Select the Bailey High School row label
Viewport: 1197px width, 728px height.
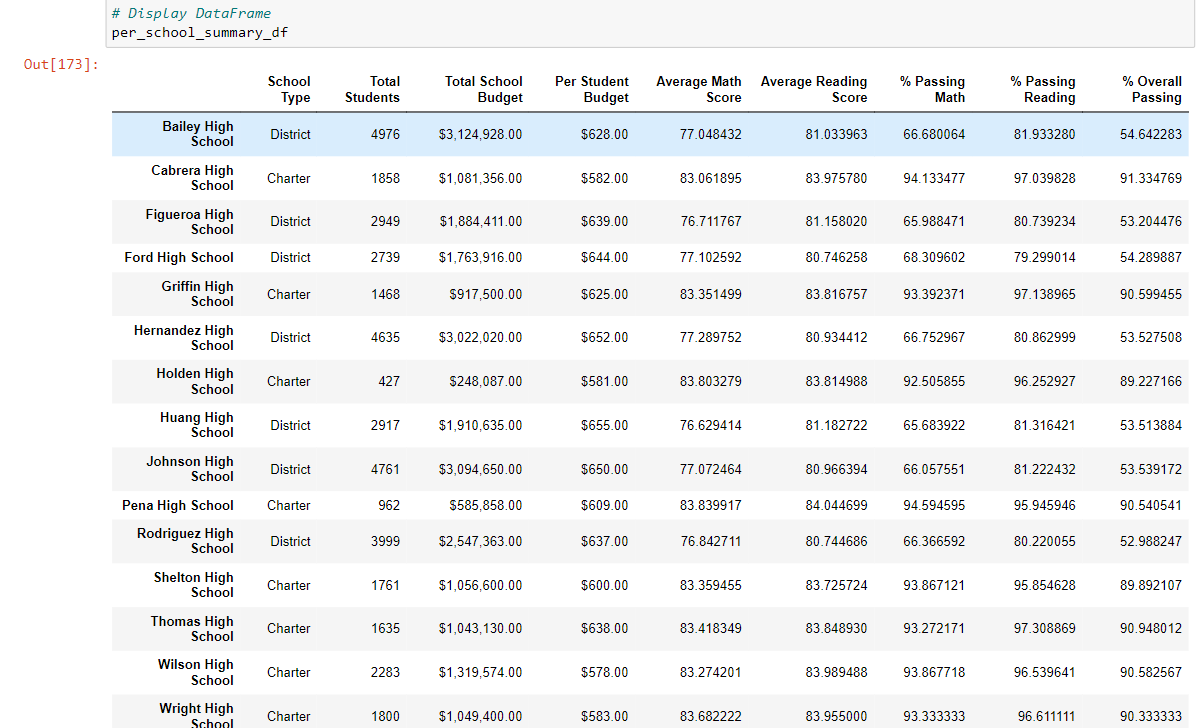tap(198, 134)
